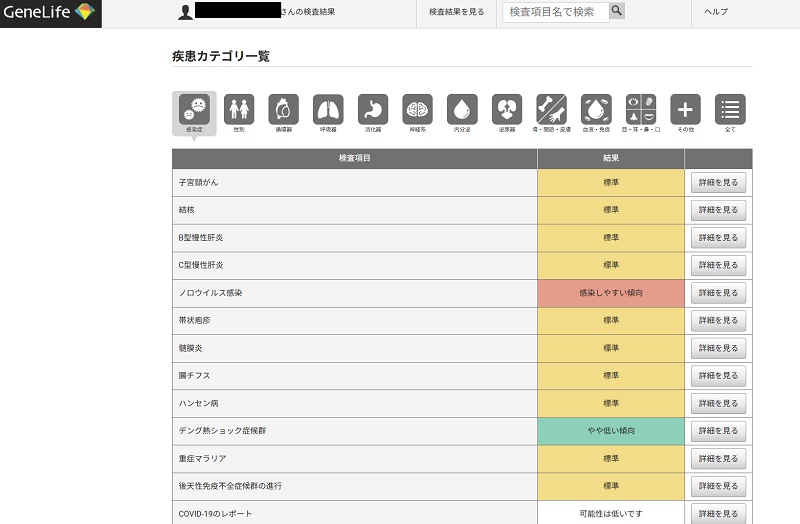Click the 検査項目名で検索 search field
Image resolution: width=800 pixels, height=524 pixels.
click(x=556, y=12)
